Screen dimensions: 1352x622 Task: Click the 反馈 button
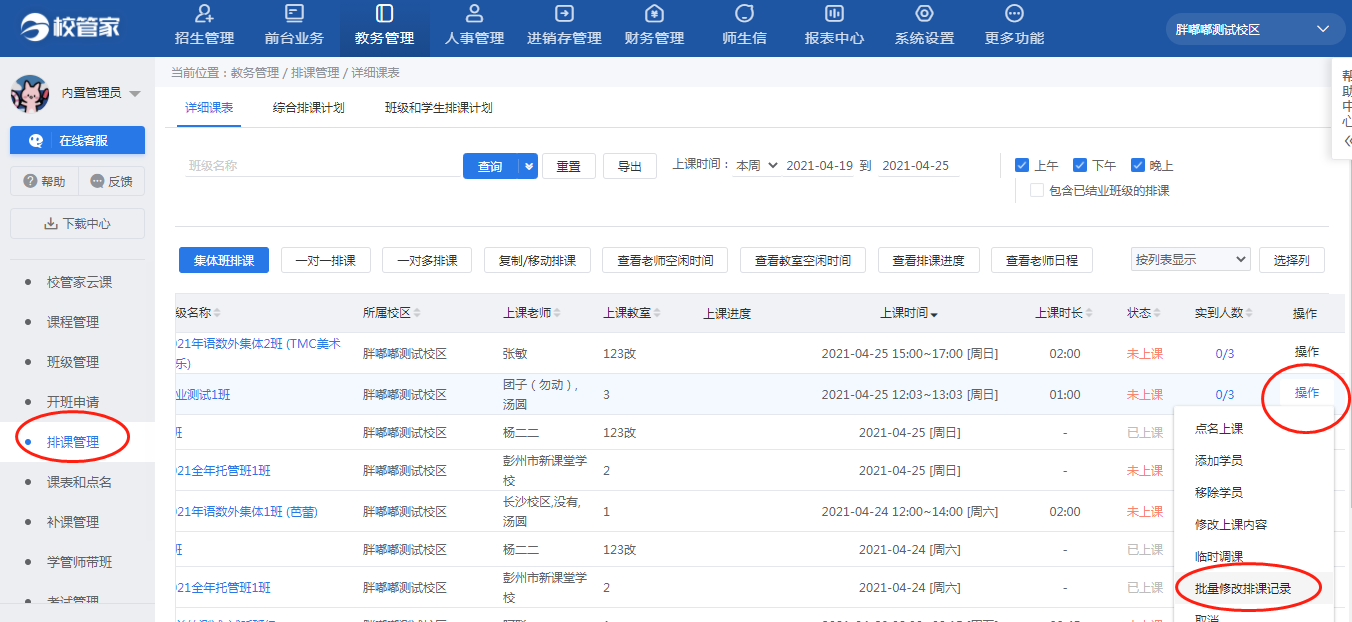click(111, 181)
